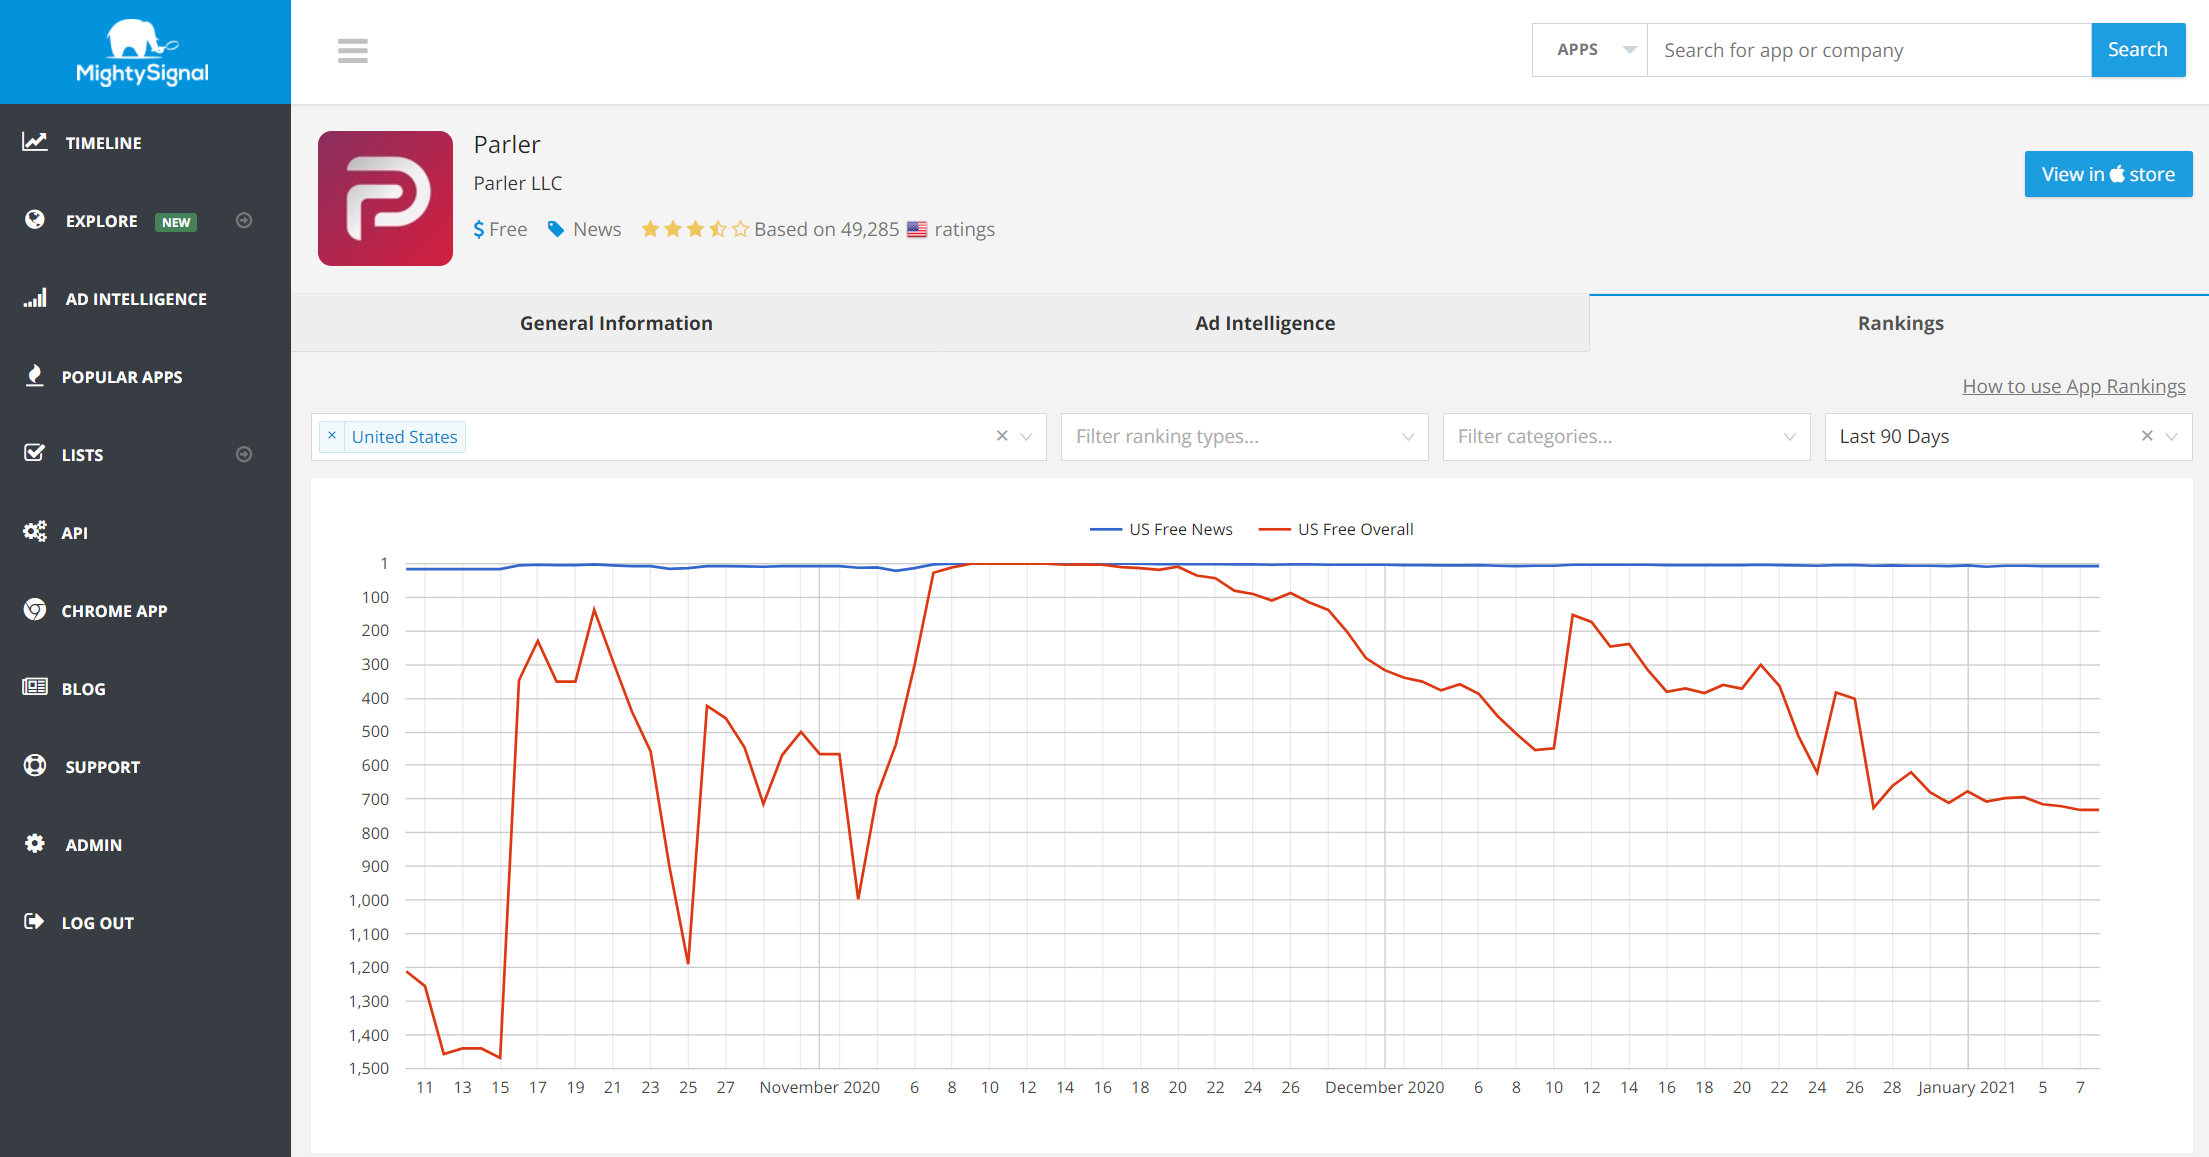The image size is (2209, 1157).
Task: Toggle the hamburger sidebar menu
Action: coord(353,50)
